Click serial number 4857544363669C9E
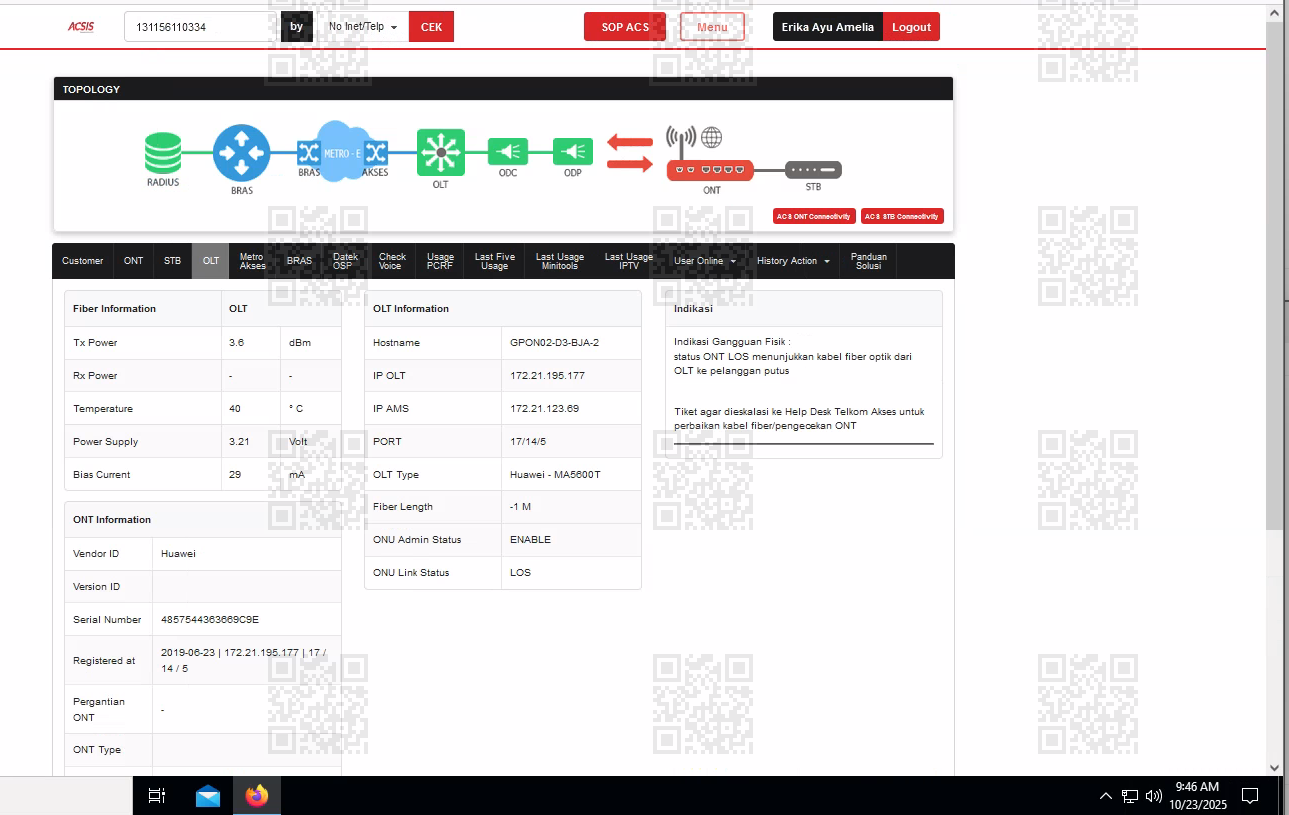Viewport: 1289px width, 815px height. tap(210, 620)
